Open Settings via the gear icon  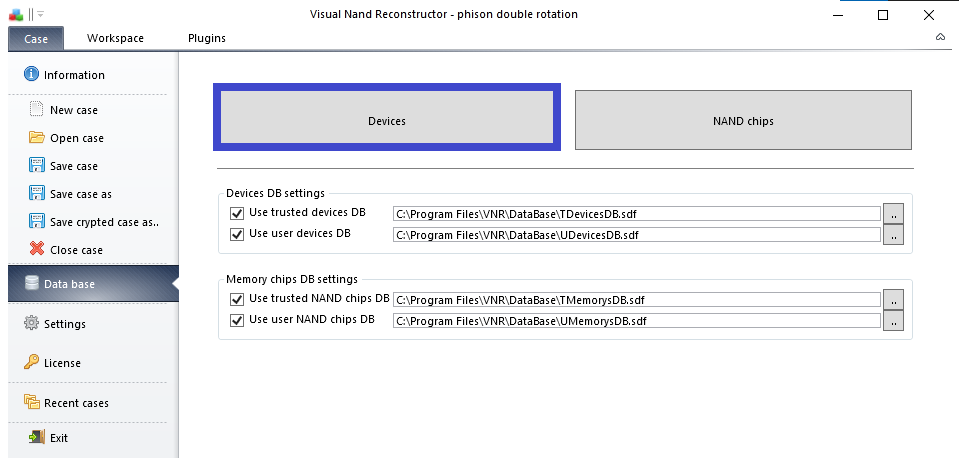click(x=31, y=323)
